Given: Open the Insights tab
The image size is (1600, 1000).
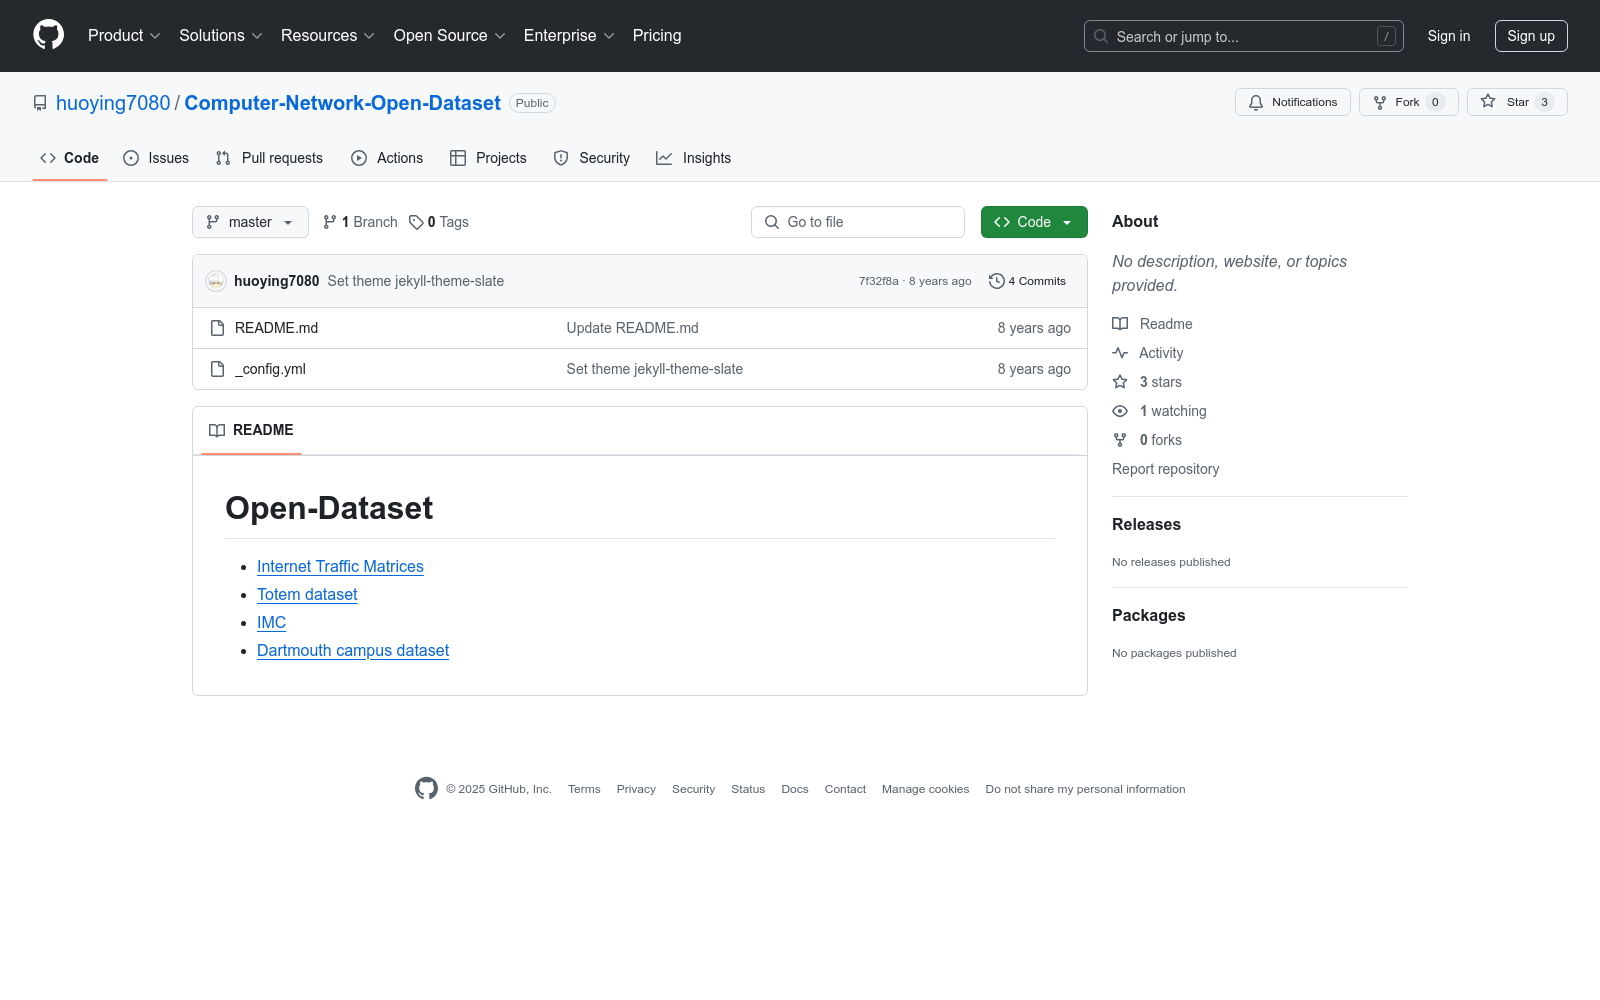Looking at the screenshot, I should 693,158.
